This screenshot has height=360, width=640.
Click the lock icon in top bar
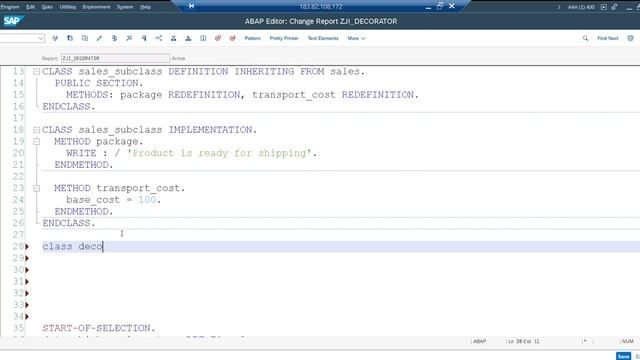614,7
